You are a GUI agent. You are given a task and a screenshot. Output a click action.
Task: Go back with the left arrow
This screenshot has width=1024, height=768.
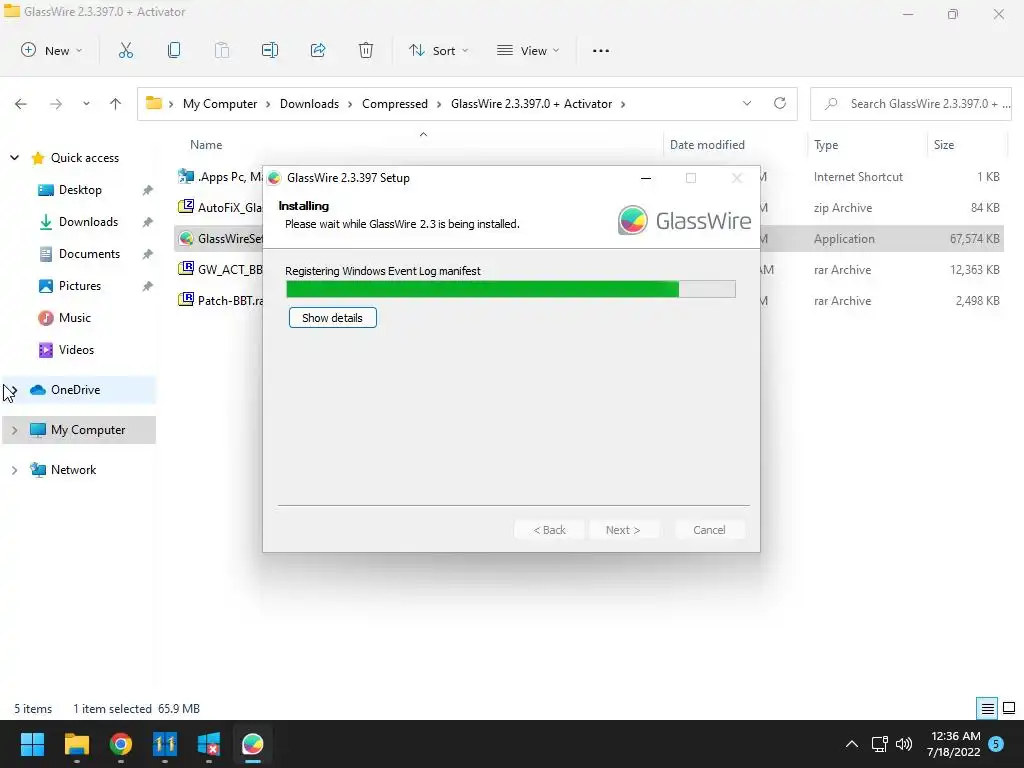(x=21, y=104)
